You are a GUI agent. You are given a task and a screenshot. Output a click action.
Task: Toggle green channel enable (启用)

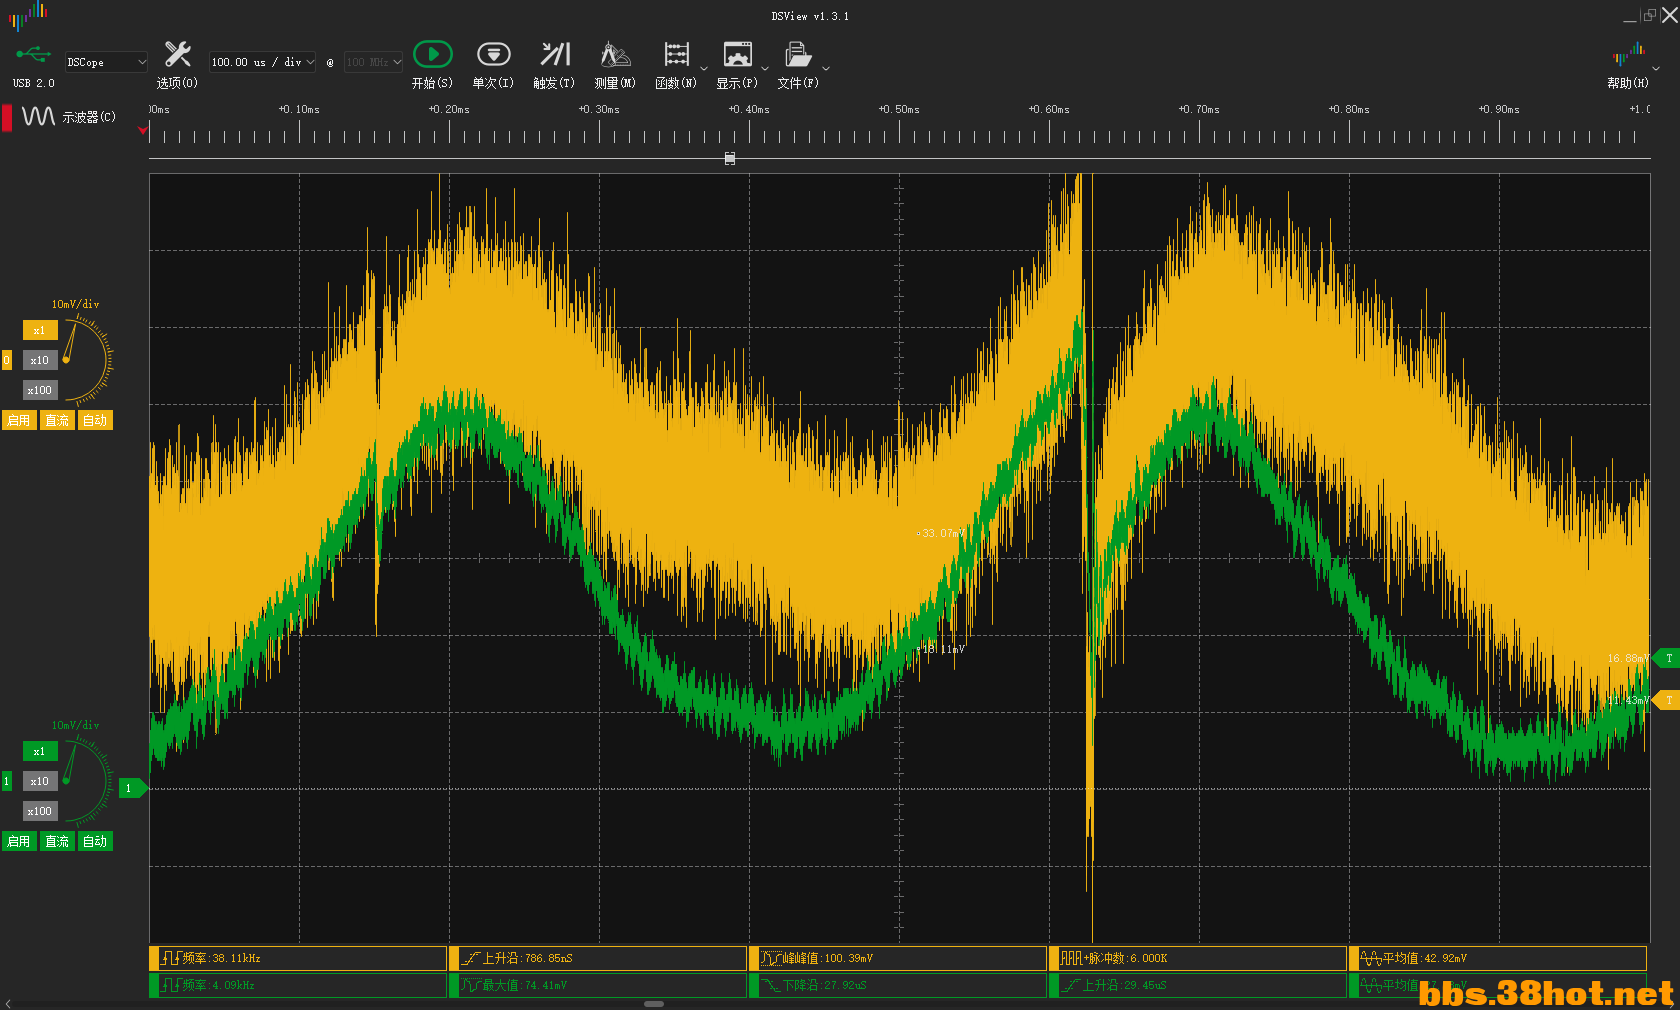point(19,841)
